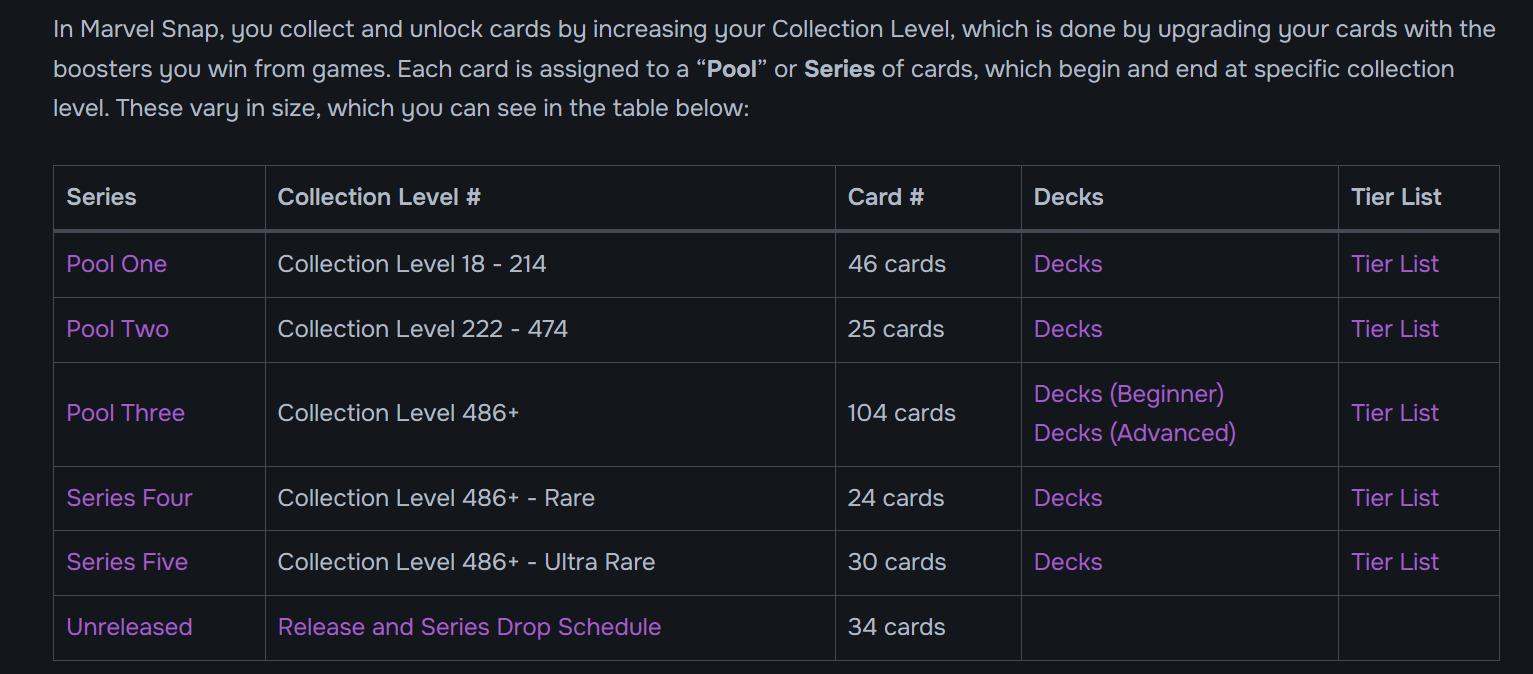This screenshot has height=674, width=1533.
Task: Open Decks (Beginner) for Pool Three
Action: click(x=1129, y=394)
